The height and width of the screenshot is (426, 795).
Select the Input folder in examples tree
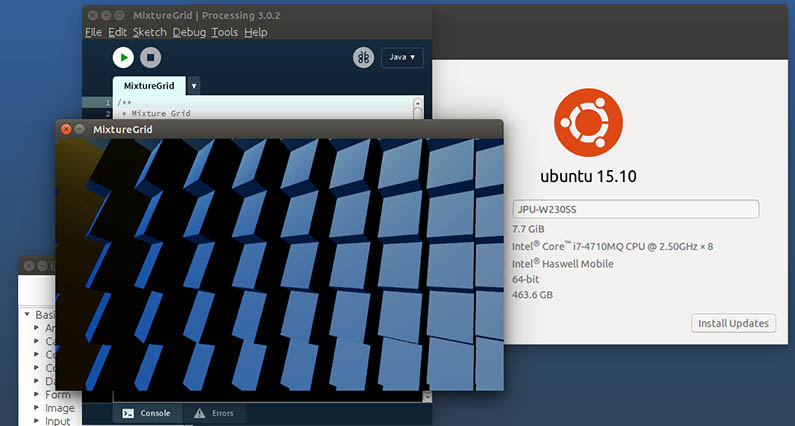58,421
